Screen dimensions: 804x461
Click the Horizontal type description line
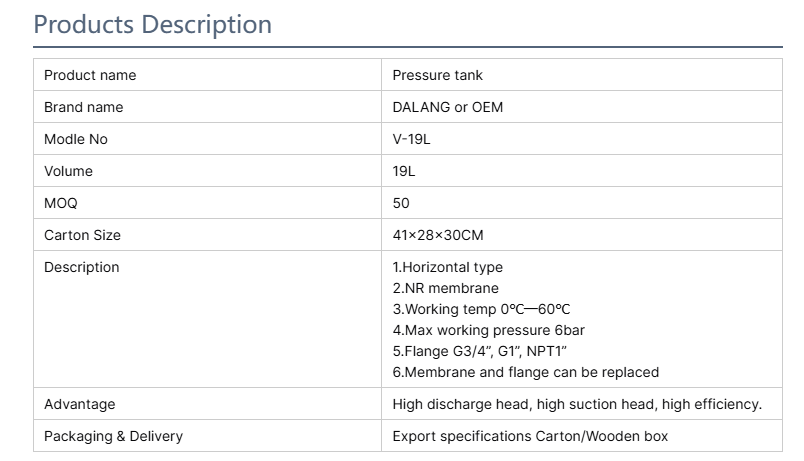tap(447, 267)
